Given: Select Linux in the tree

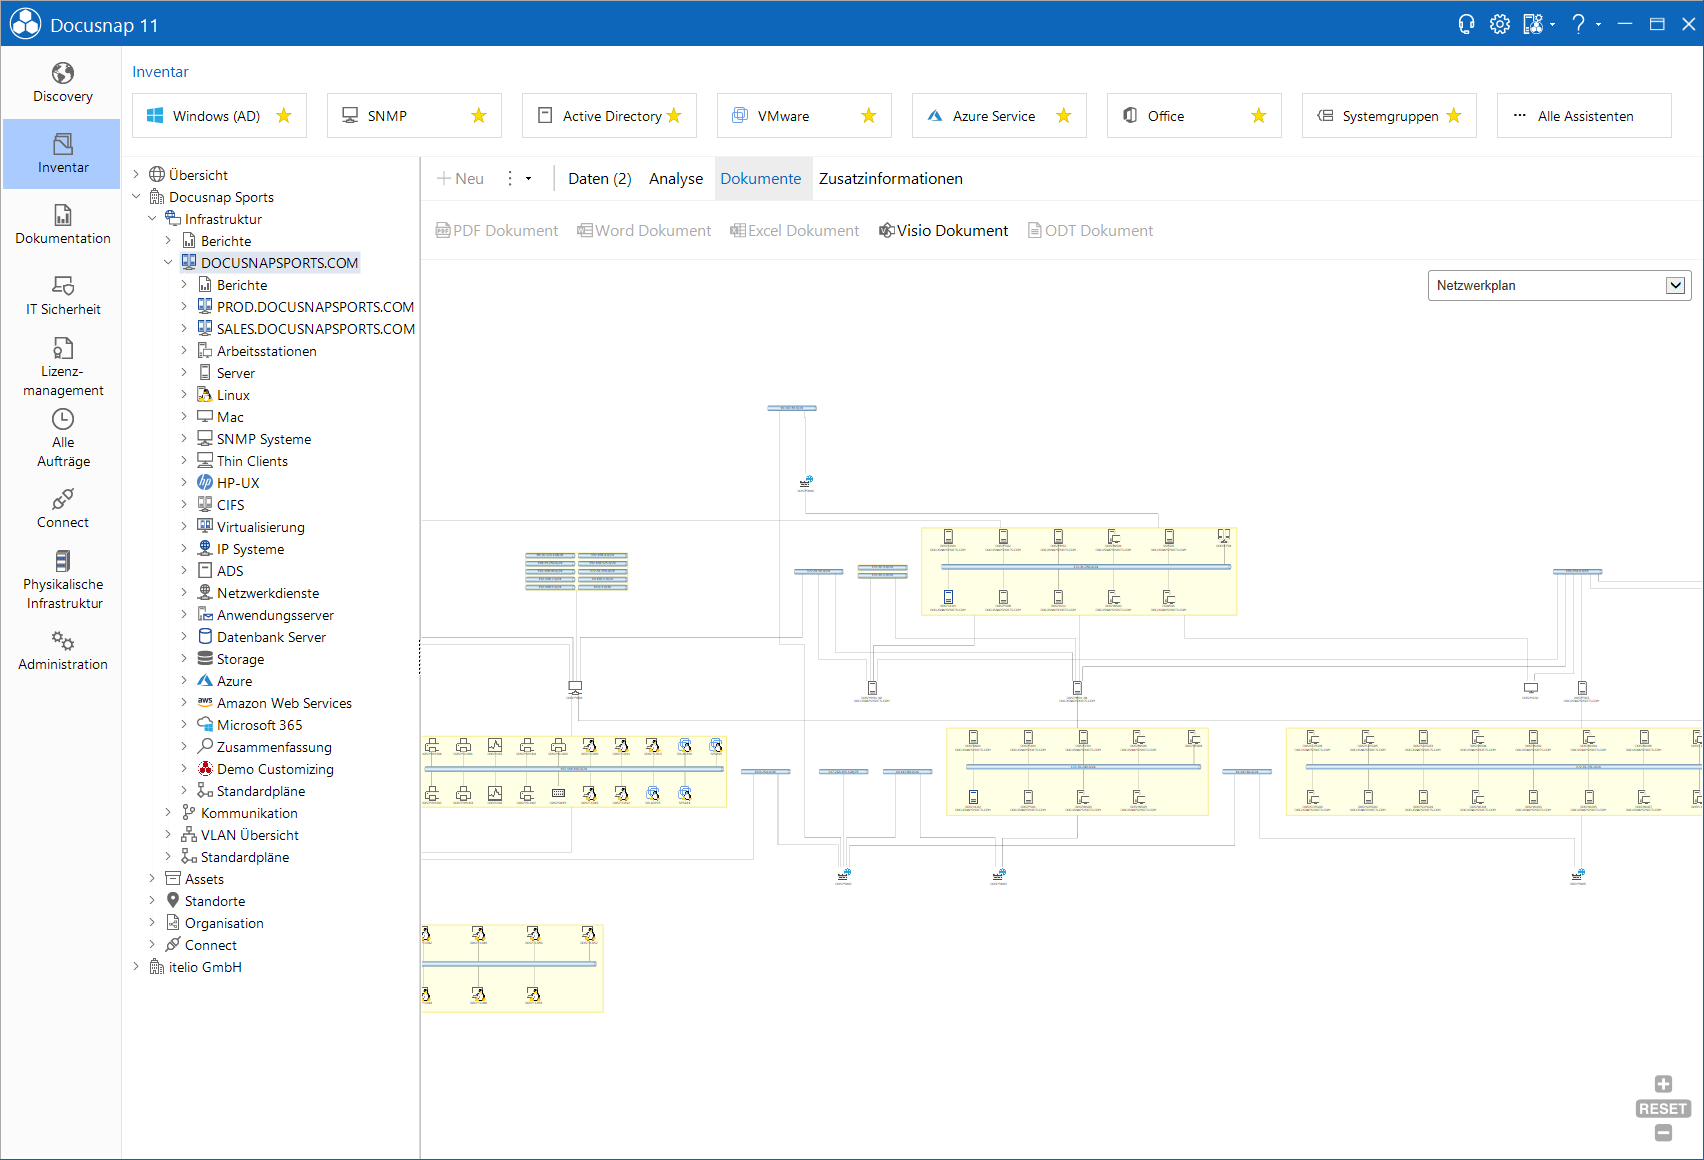Looking at the screenshot, I should click(x=233, y=395).
